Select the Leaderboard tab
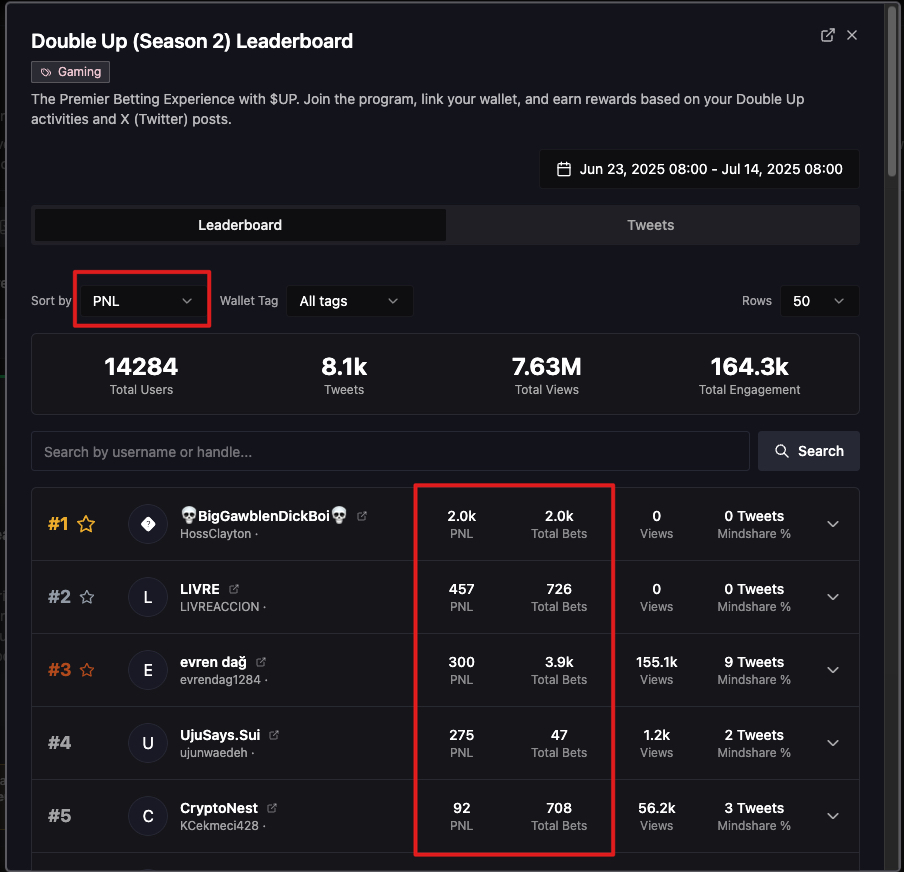Viewport: 904px width, 872px height. pyautogui.click(x=240, y=225)
